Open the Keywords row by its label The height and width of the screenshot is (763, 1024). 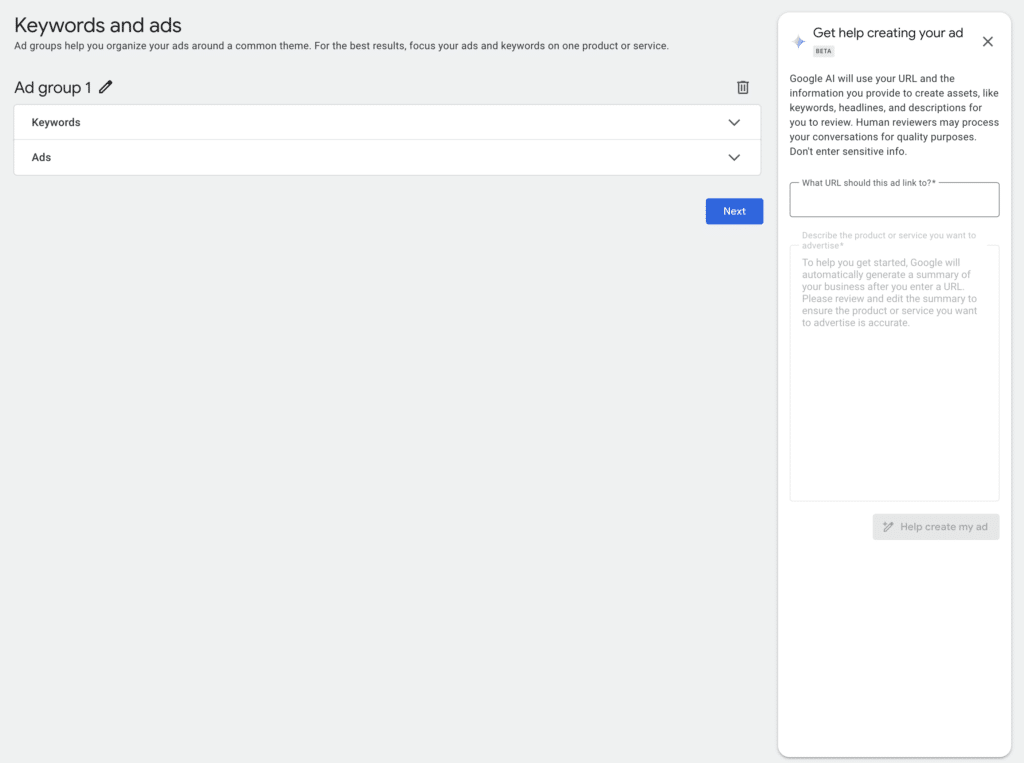tap(56, 123)
